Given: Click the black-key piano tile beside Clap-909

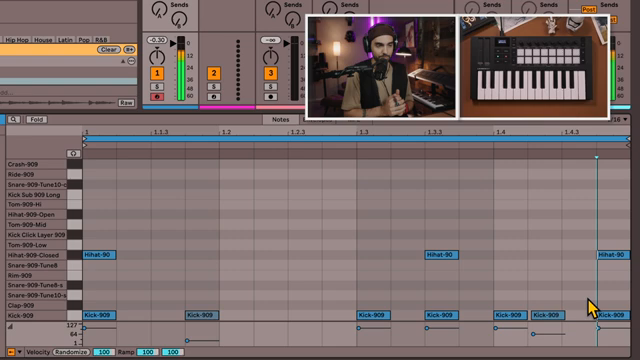Looking at the screenshot, I should pyautogui.click(x=74, y=305).
